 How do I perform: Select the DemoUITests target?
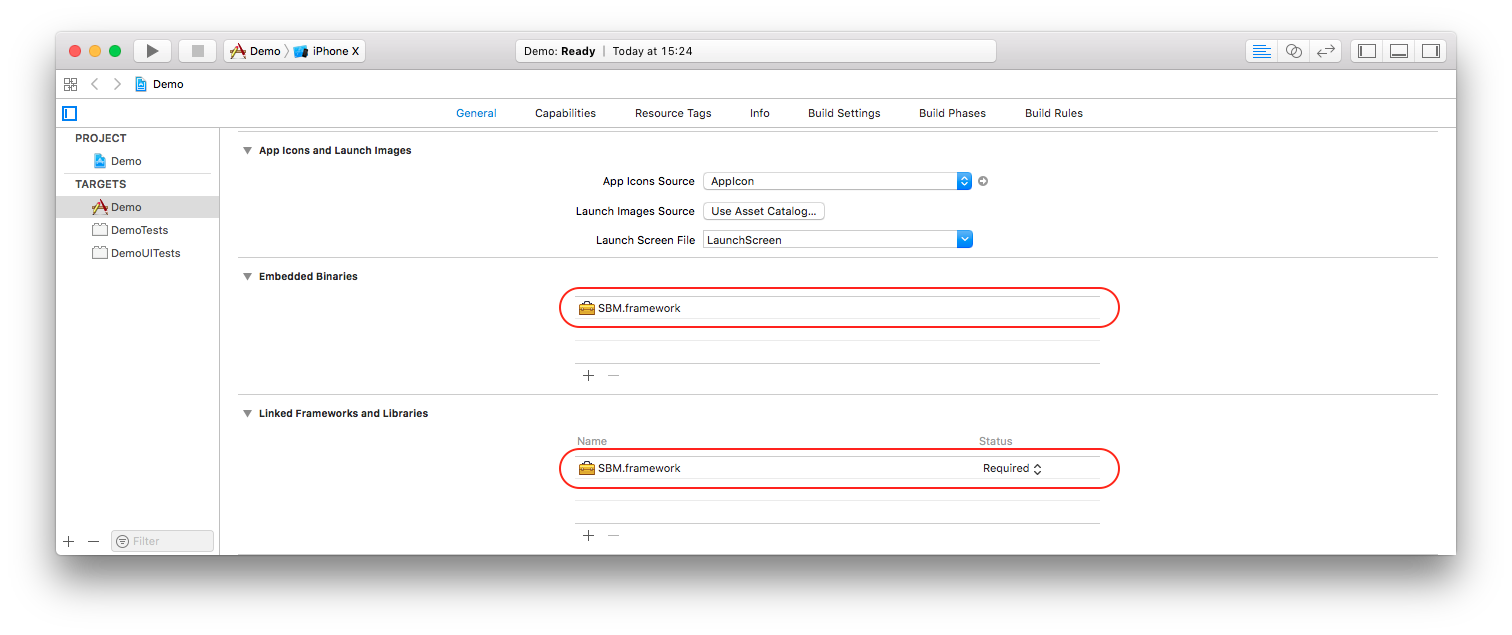pos(137,253)
